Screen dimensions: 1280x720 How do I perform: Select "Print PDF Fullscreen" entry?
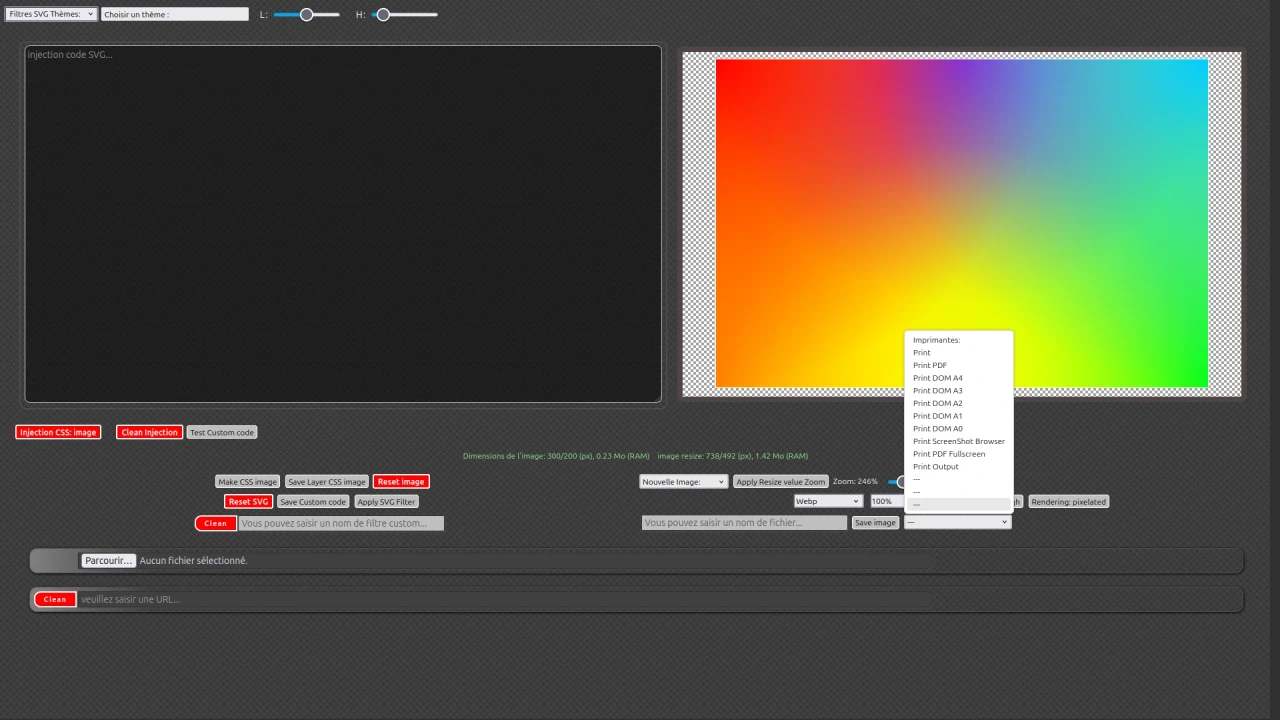[x=948, y=453]
